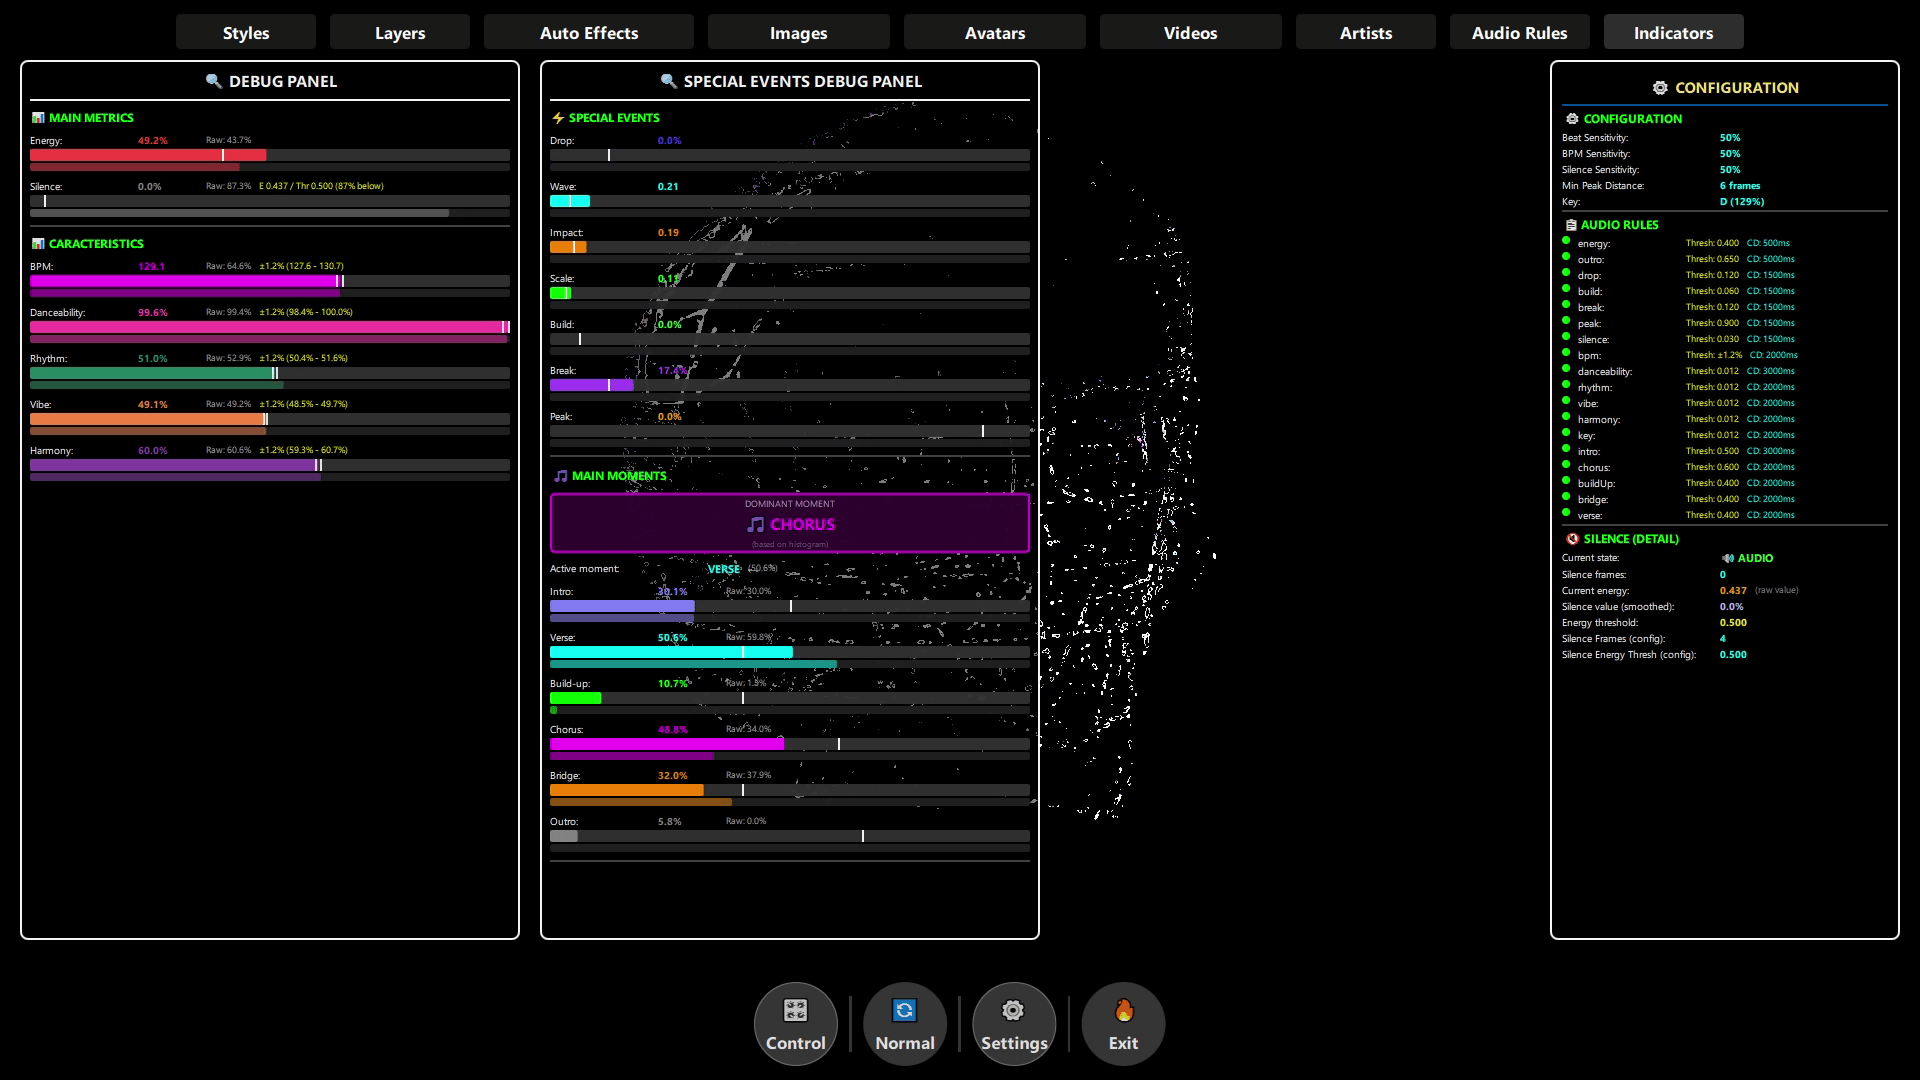This screenshot has width=1920, height=1080.
Task: Click the Audio Rules clipboard icon
Action: point(1571,225)
